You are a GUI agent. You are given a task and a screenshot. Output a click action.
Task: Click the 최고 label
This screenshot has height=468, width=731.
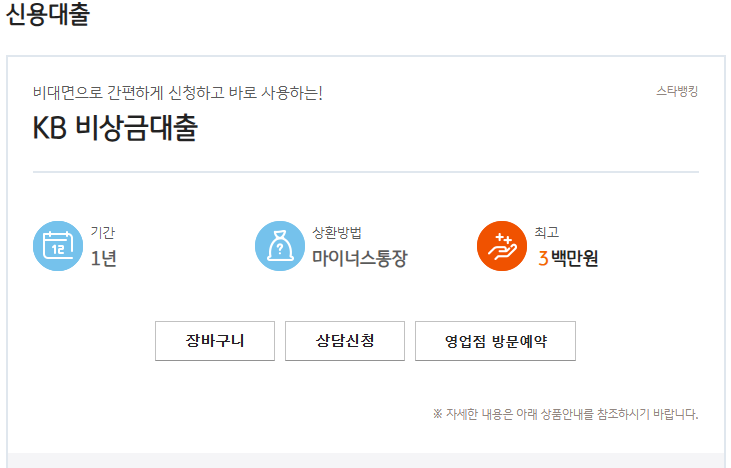click(547, 233)
